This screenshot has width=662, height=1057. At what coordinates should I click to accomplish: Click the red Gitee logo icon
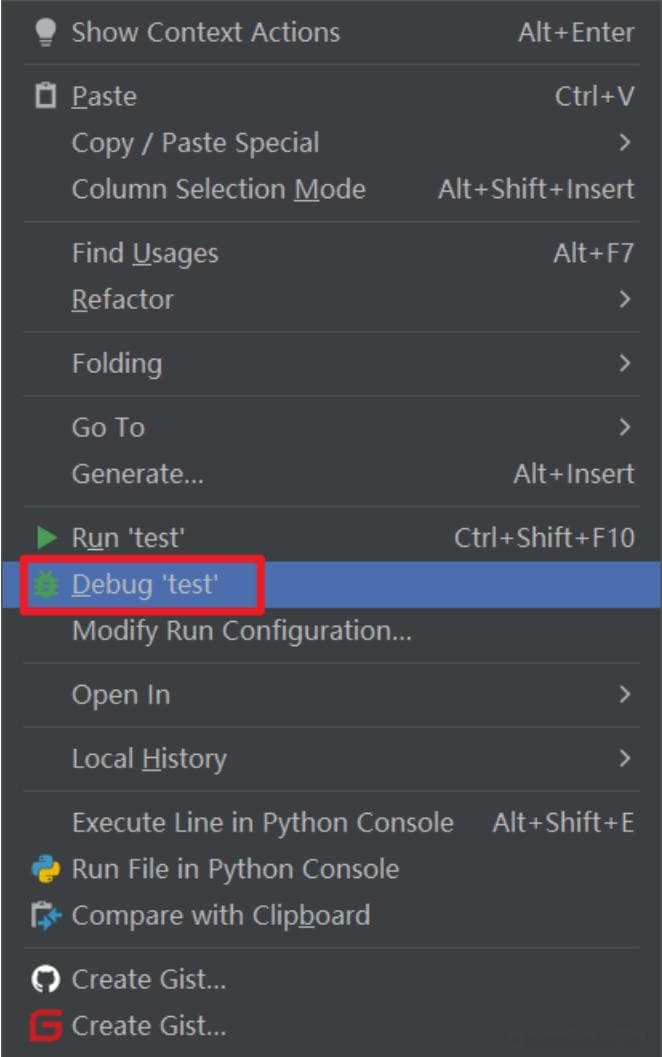click(x=46, y=1025)
